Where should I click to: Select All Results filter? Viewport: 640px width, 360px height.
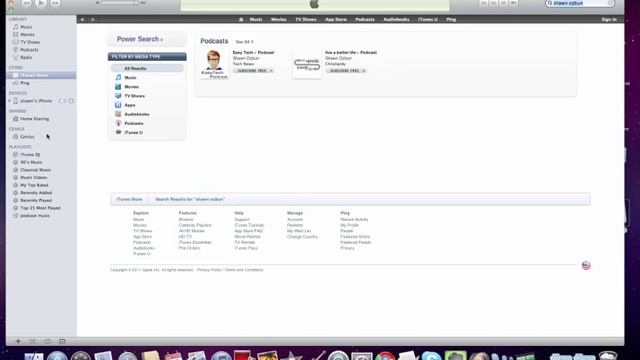(147, 69)
